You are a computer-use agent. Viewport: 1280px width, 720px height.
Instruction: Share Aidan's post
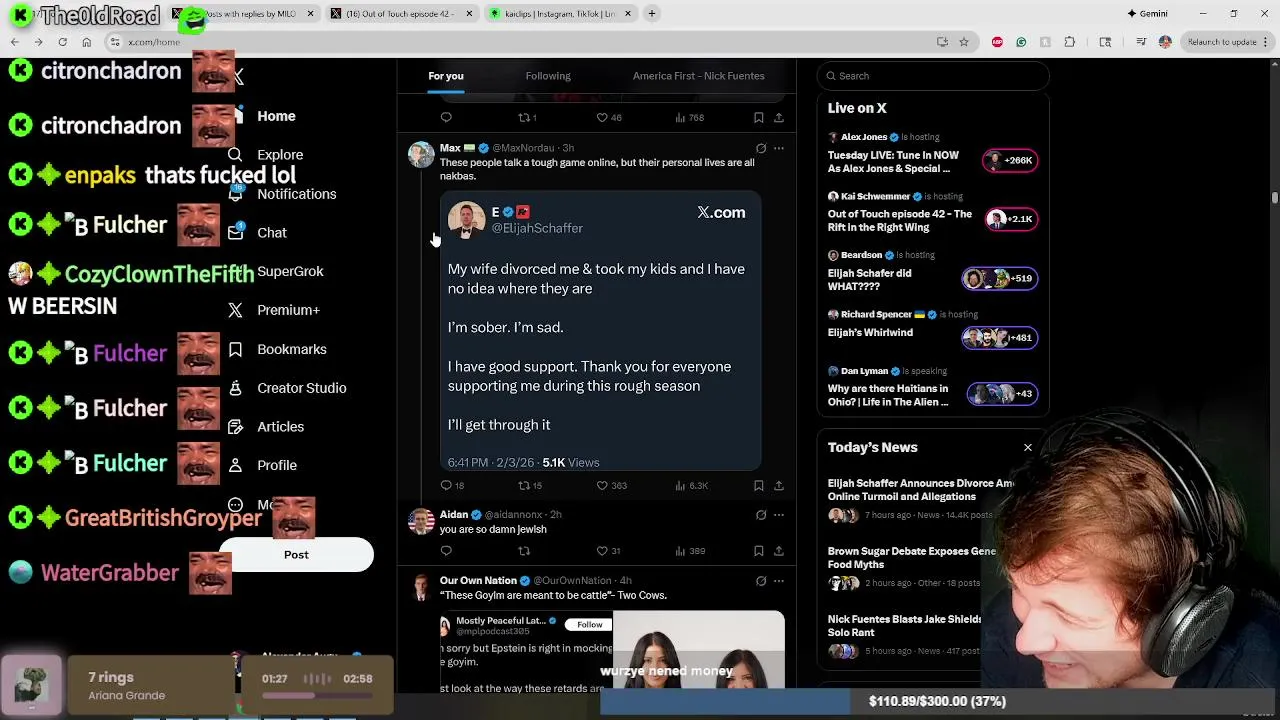779,551
